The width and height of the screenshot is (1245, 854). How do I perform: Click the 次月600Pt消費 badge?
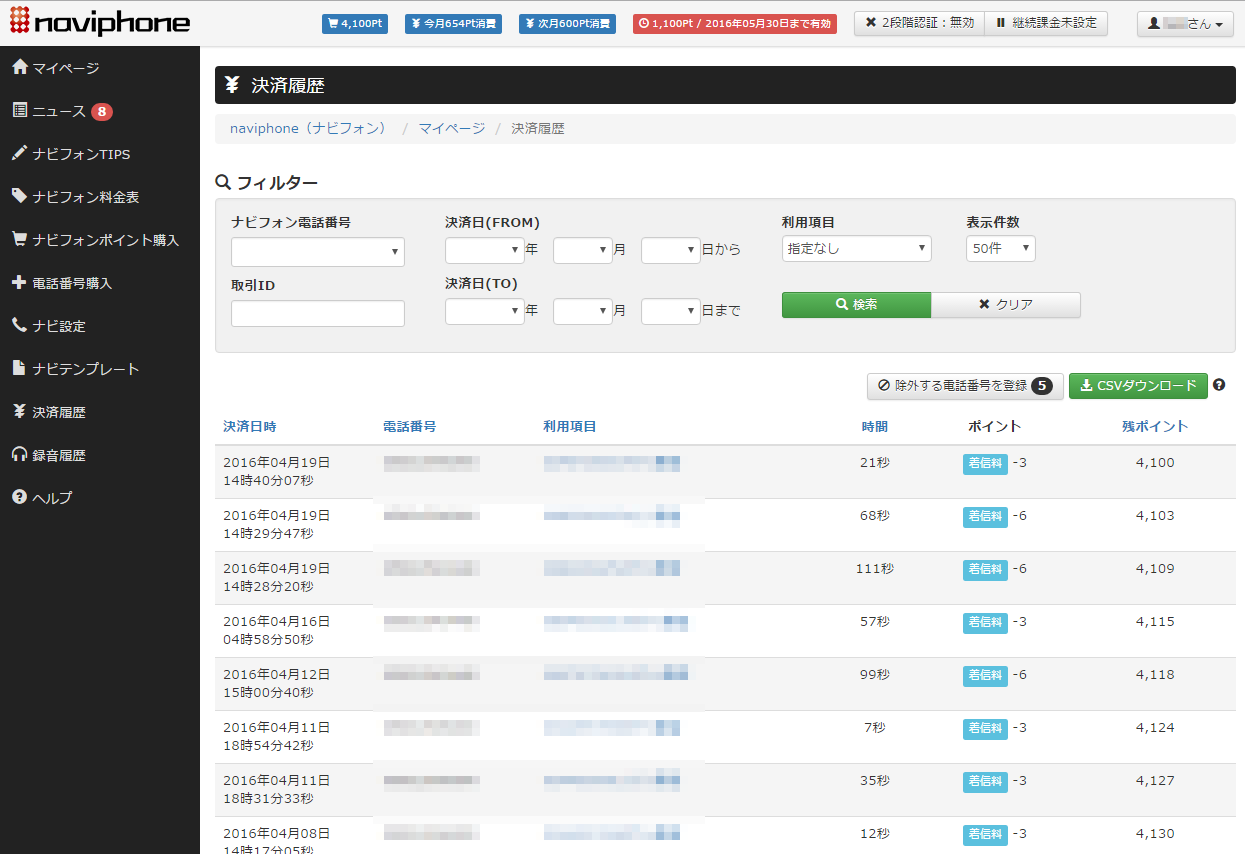coord(567,23)
